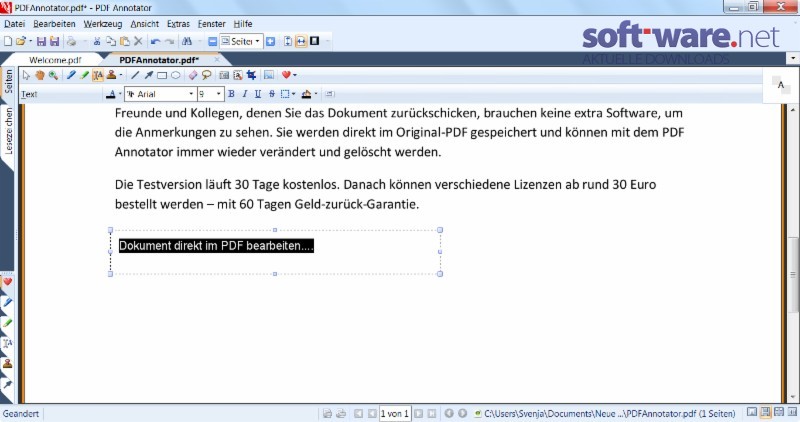Open search with the binoculars icon

[187, 41]
